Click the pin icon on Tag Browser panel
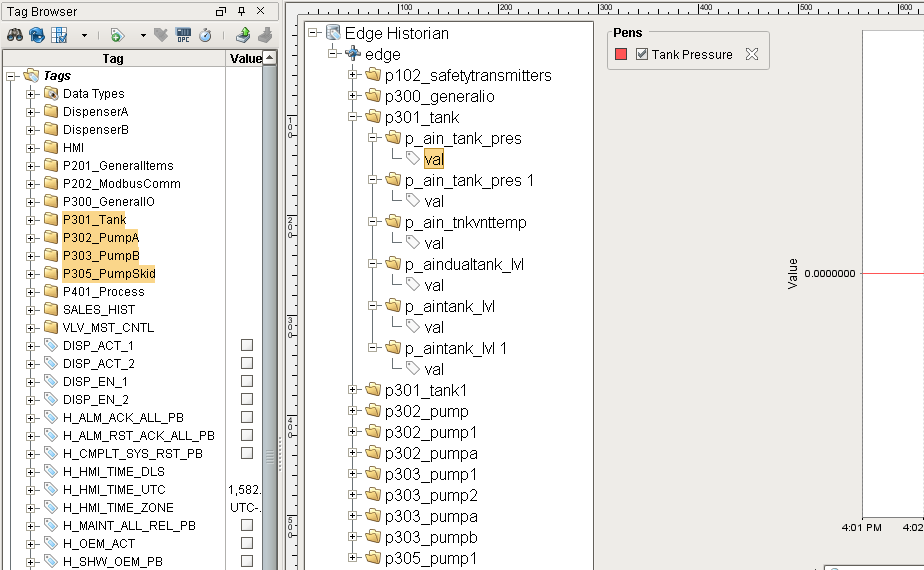Image resolution: width=924 pixels, height=570 pixels. click(241, 11)
